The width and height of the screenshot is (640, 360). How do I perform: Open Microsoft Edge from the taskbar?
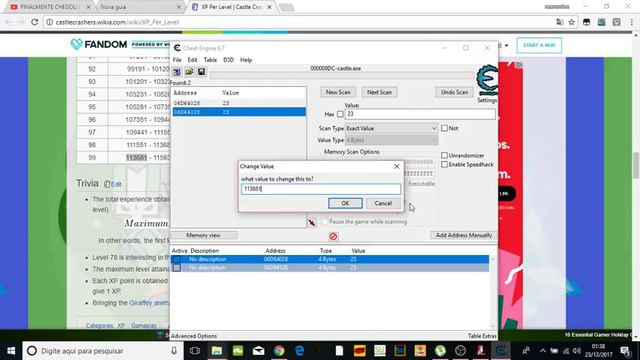[x=300, y=351]
